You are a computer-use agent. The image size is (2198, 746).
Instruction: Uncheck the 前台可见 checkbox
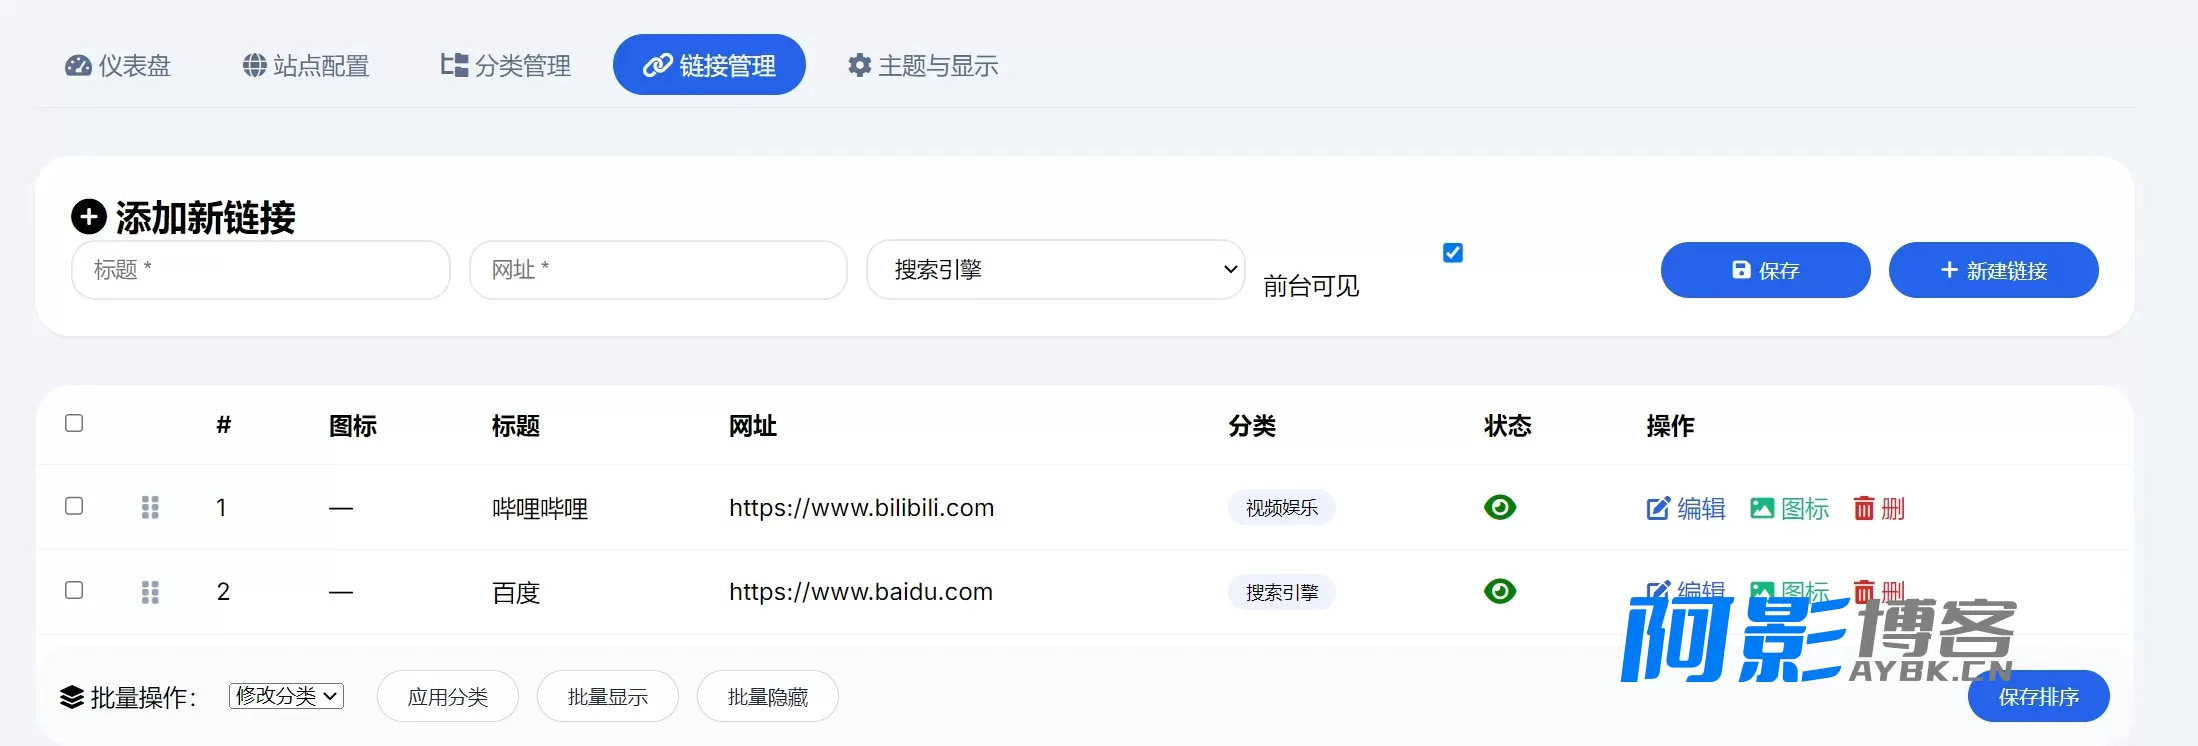tap(1453, 253)
